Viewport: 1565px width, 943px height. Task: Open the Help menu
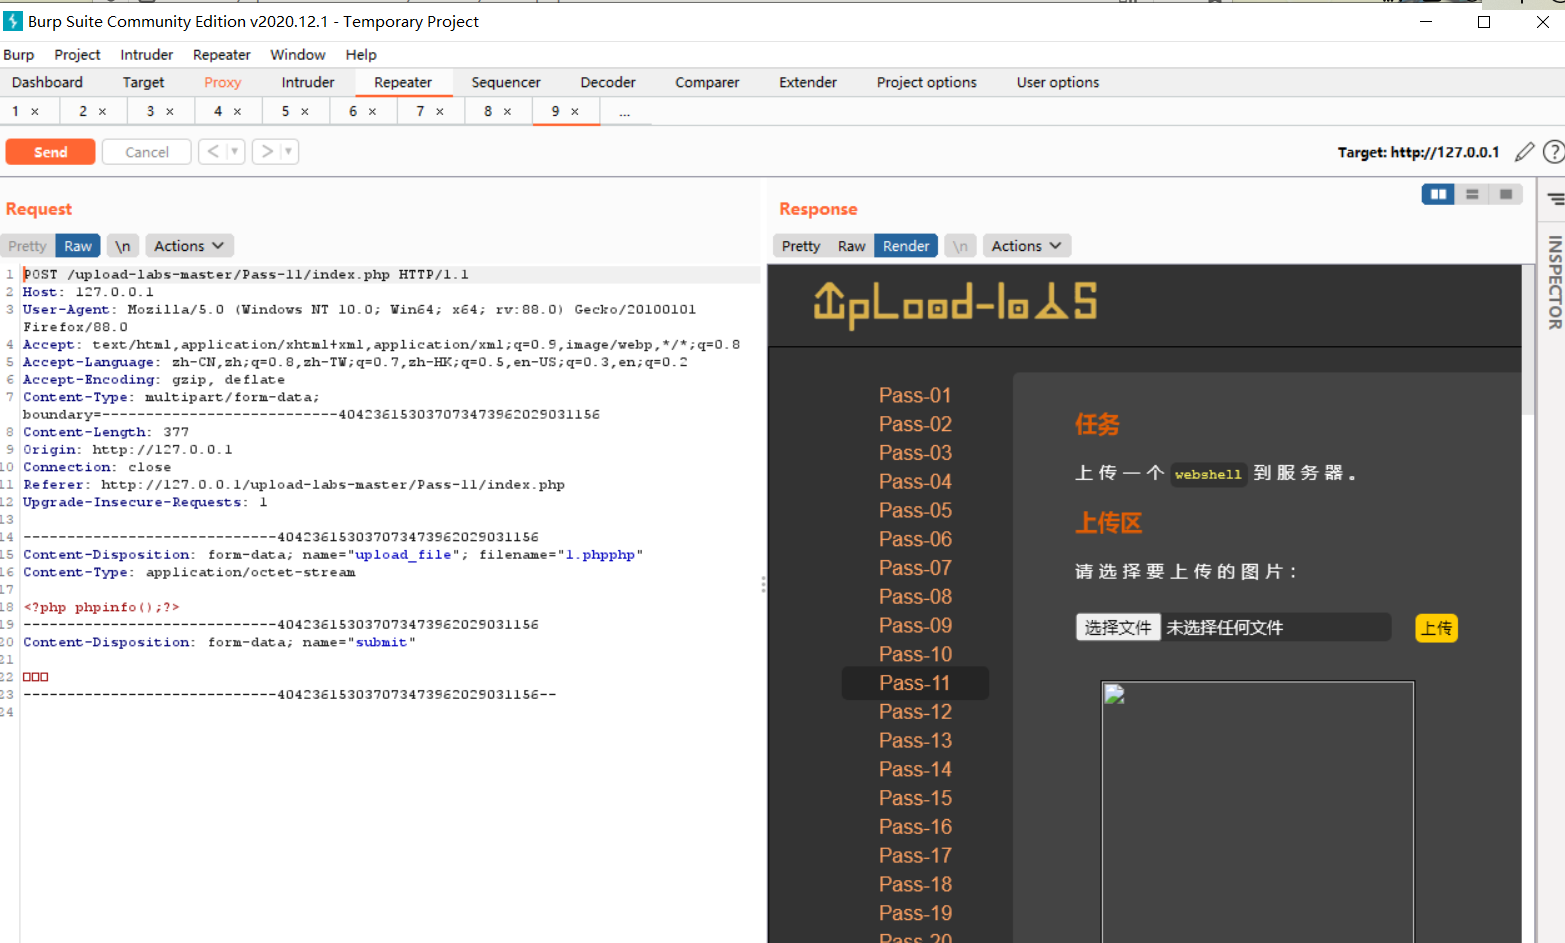coord(361,55)
